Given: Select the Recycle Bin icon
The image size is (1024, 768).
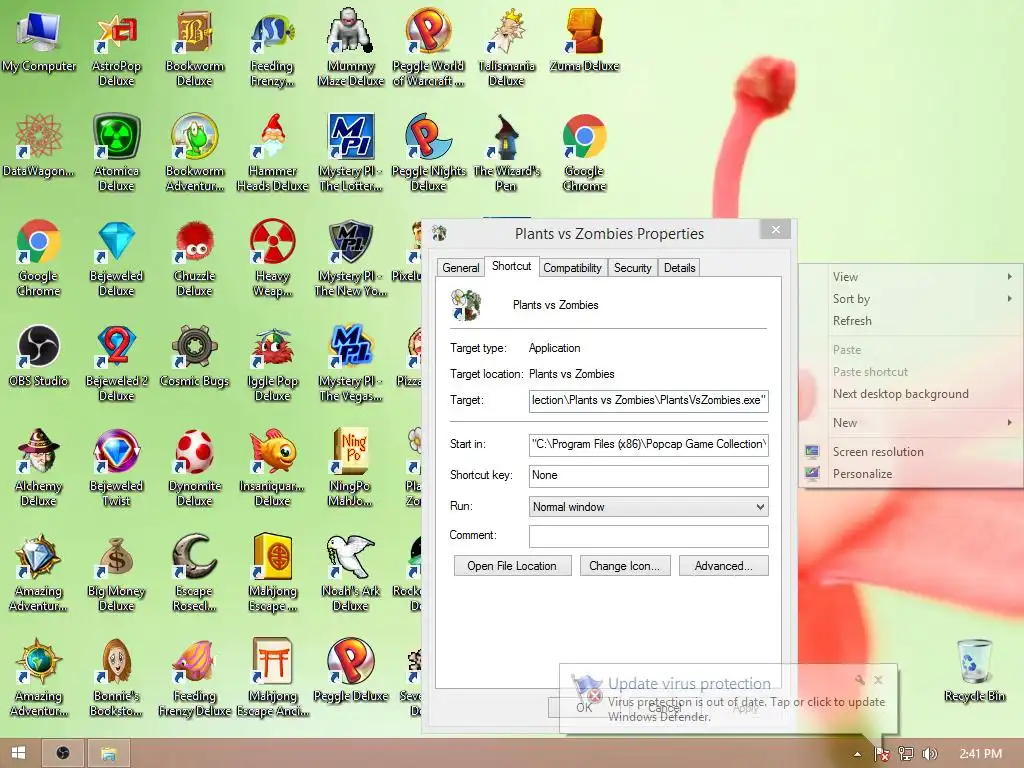Looking at the screenshot, I should 974,672.
